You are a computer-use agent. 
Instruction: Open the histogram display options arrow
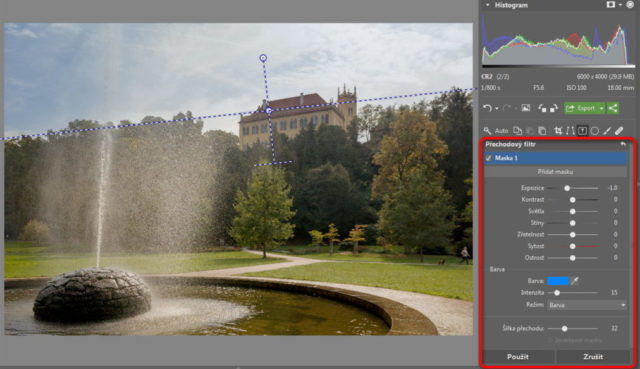[x=620, y=5]
